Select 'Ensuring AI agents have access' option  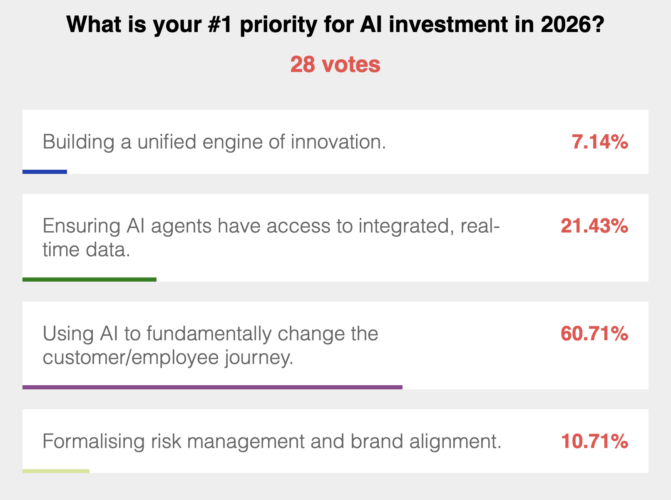(x=335, y=238)
